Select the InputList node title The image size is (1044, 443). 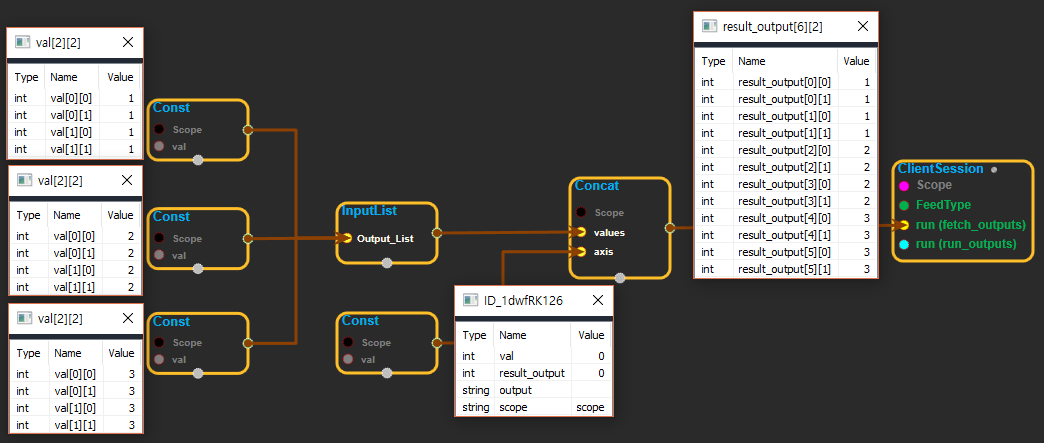pos(369,211)
